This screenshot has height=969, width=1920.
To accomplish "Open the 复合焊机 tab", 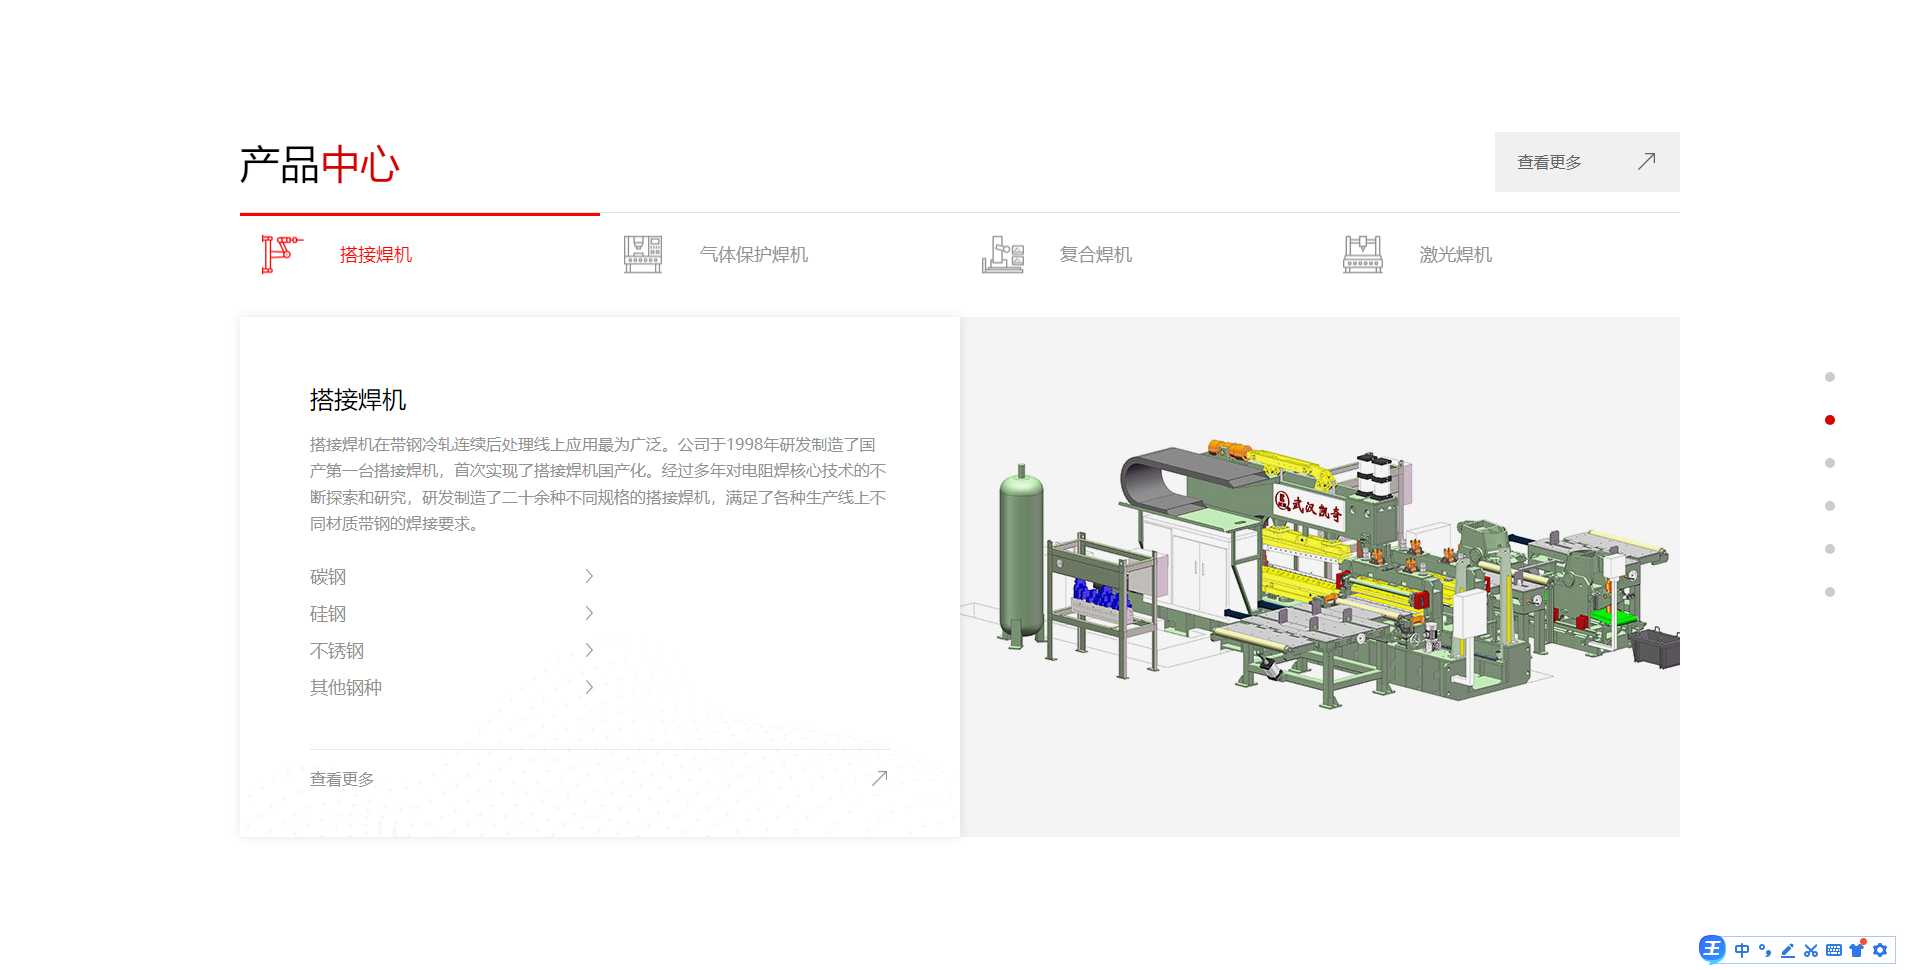I will 1140,254.
